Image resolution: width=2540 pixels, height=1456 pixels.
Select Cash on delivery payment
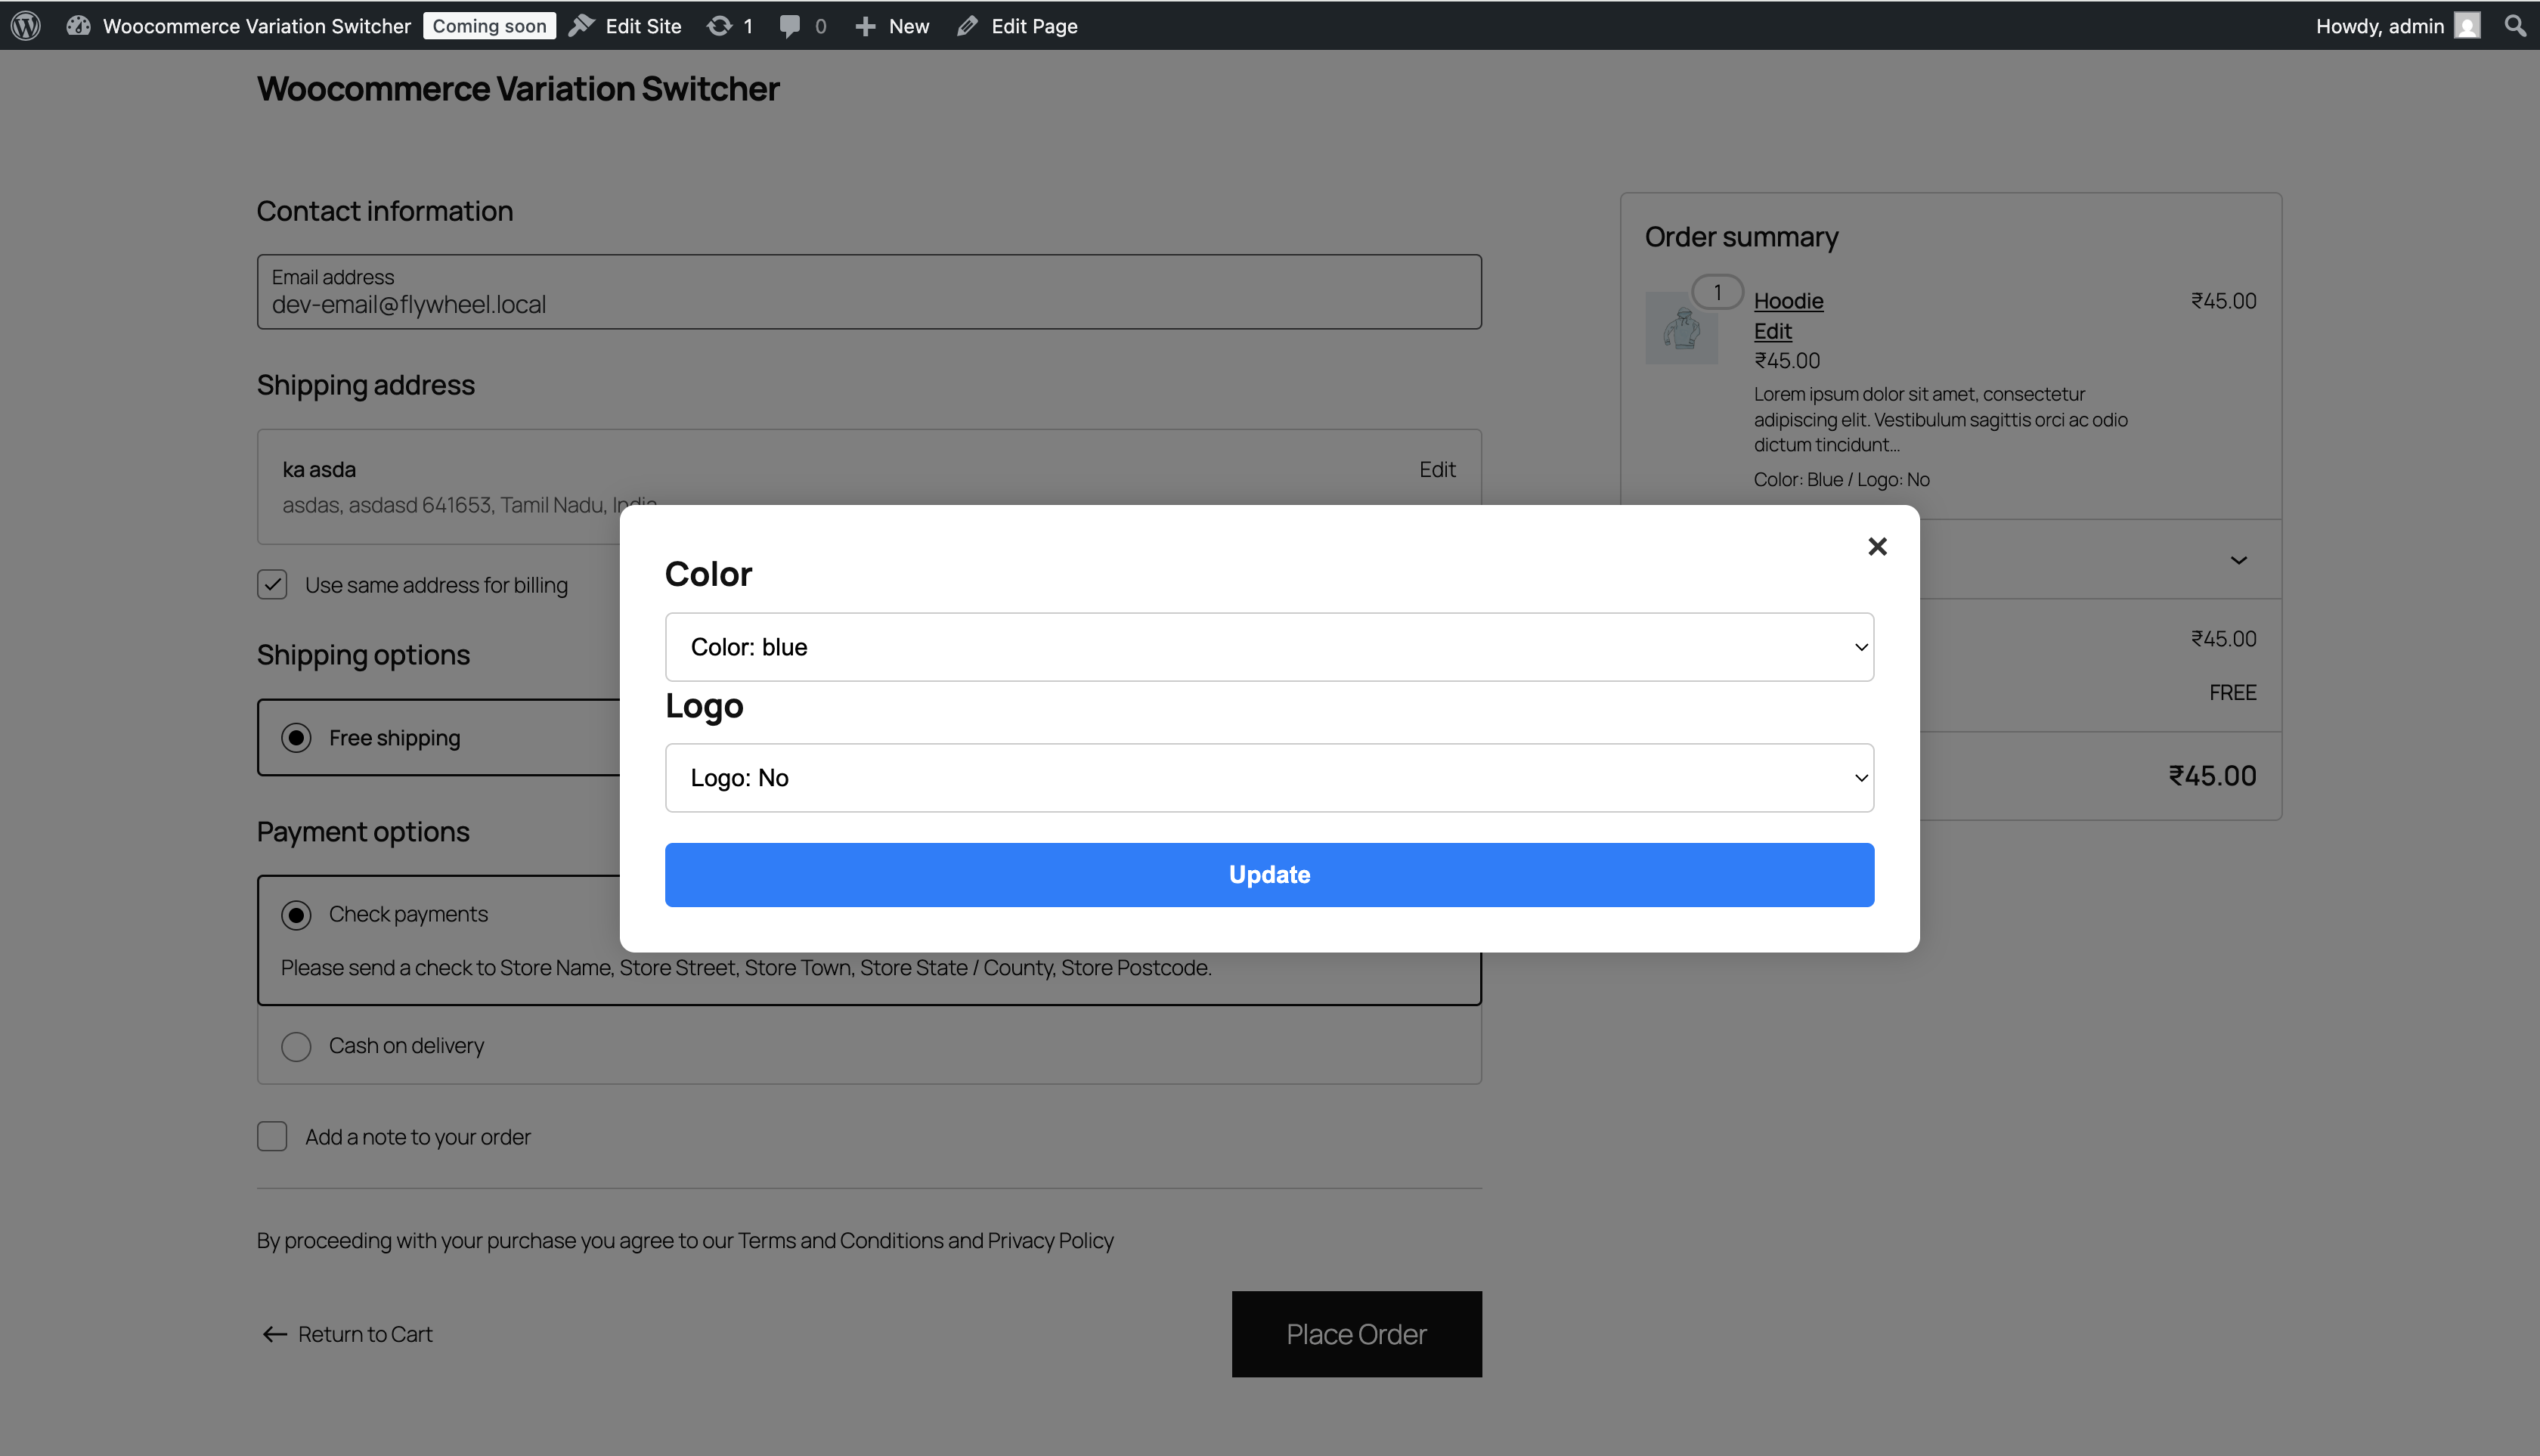click(296, 1046)
